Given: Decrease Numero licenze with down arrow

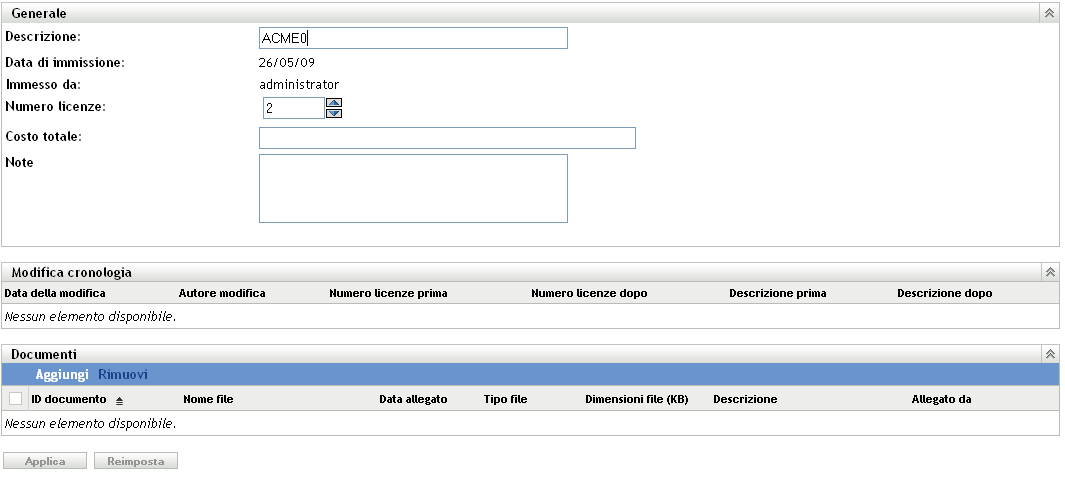Looking at the screenshot, I should click(x=333, y=113).
